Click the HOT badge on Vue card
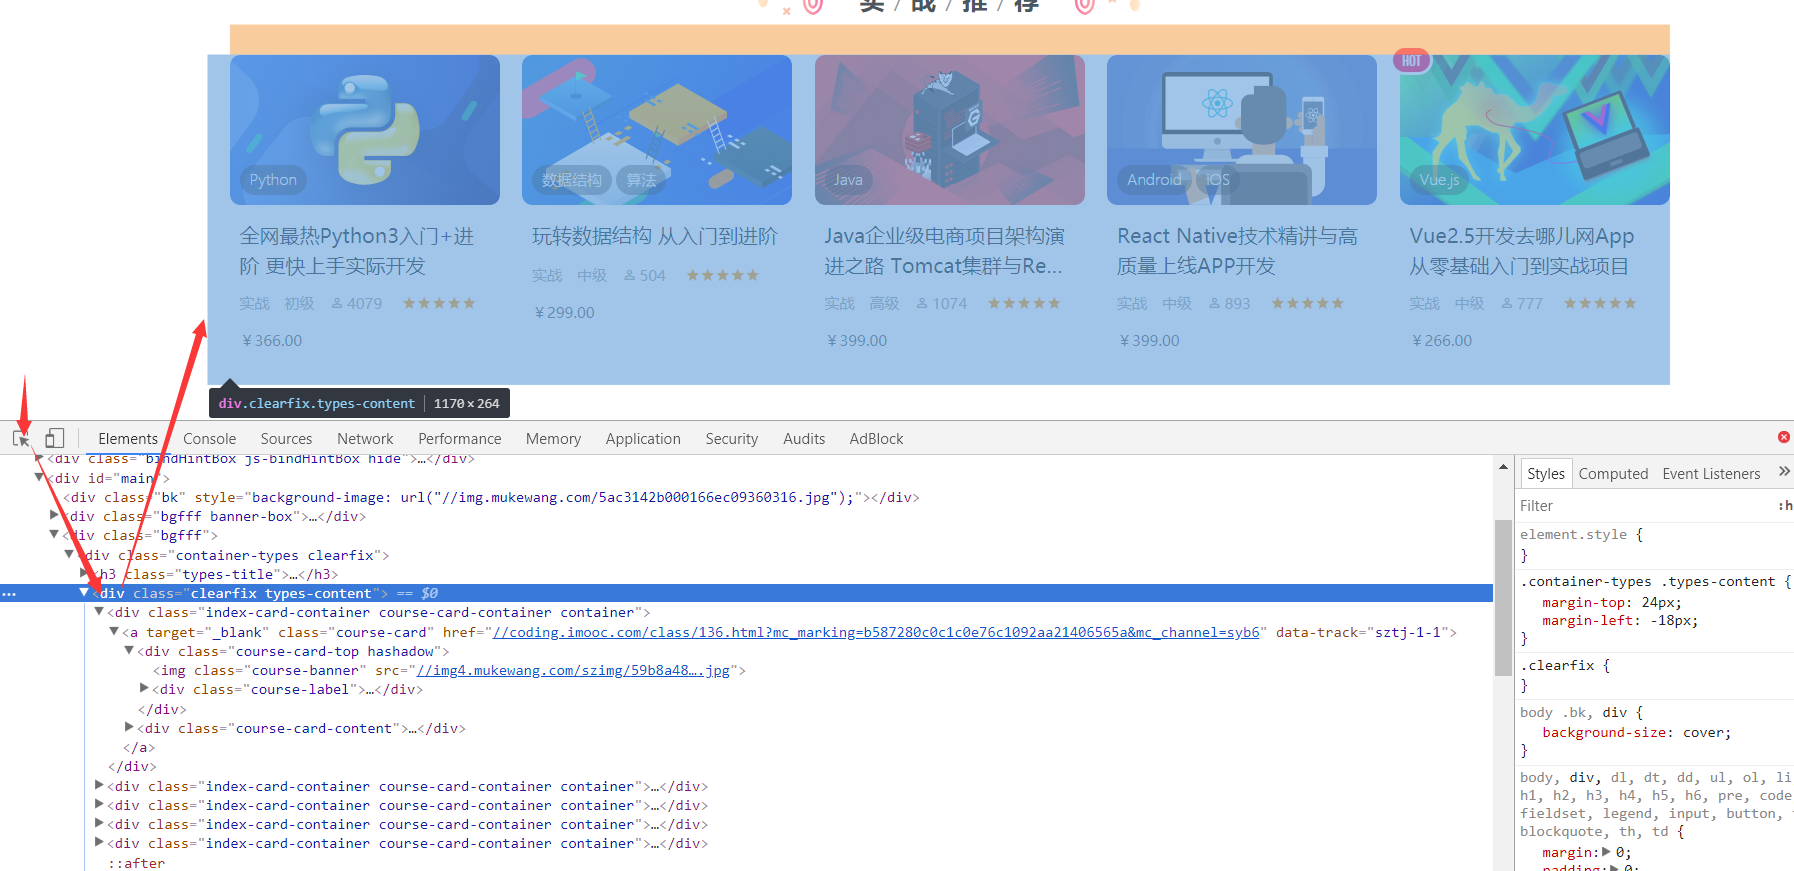 pyautogui.click(x=1411, y=61)
